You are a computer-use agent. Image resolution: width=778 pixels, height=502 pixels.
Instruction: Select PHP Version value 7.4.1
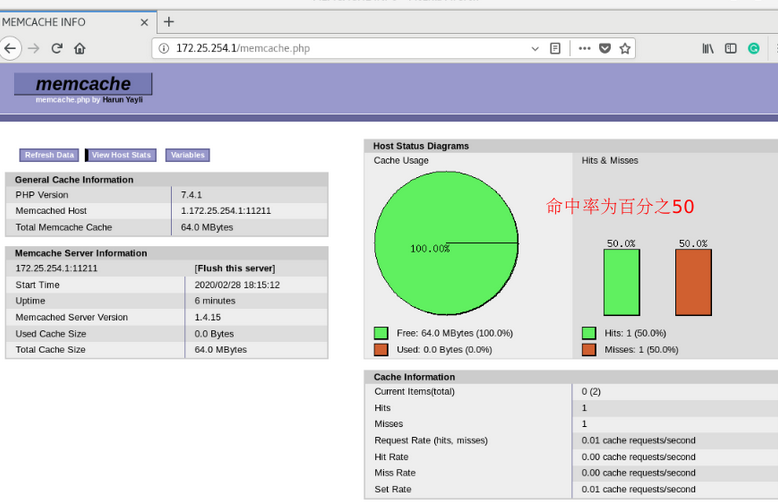click(192, 195)
